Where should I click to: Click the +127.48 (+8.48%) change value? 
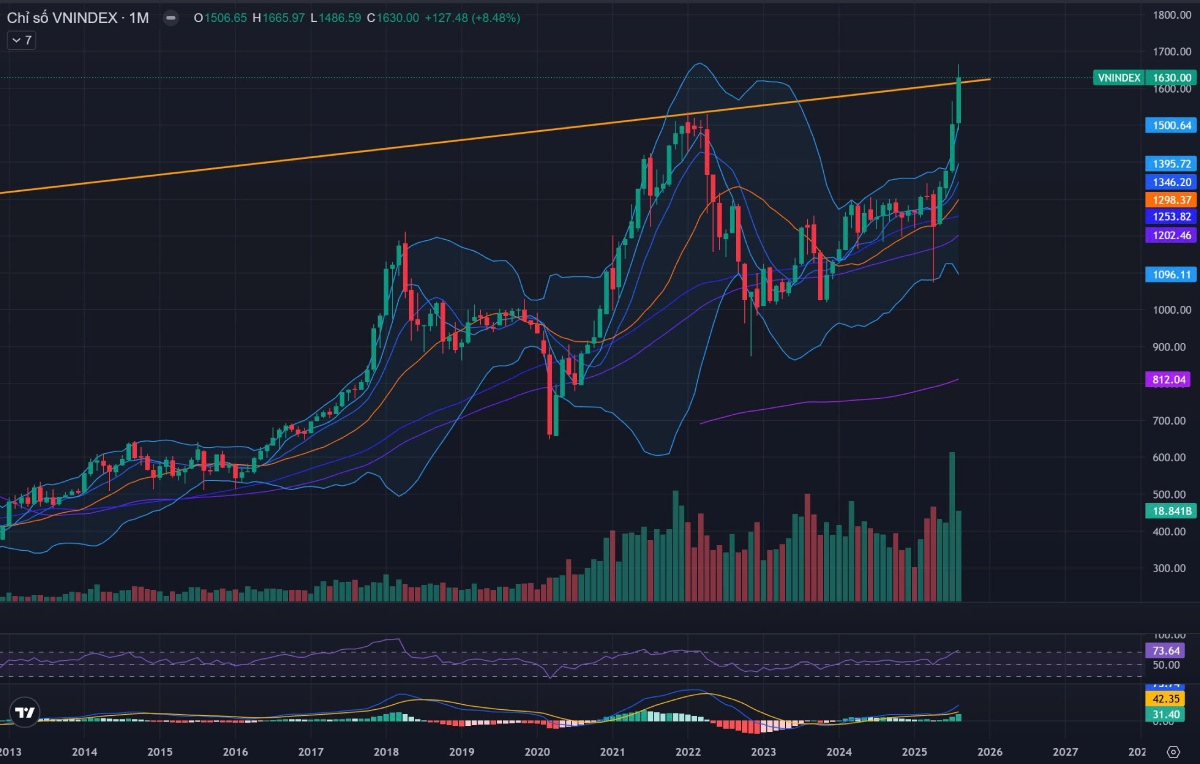click(x=471, y=18)
